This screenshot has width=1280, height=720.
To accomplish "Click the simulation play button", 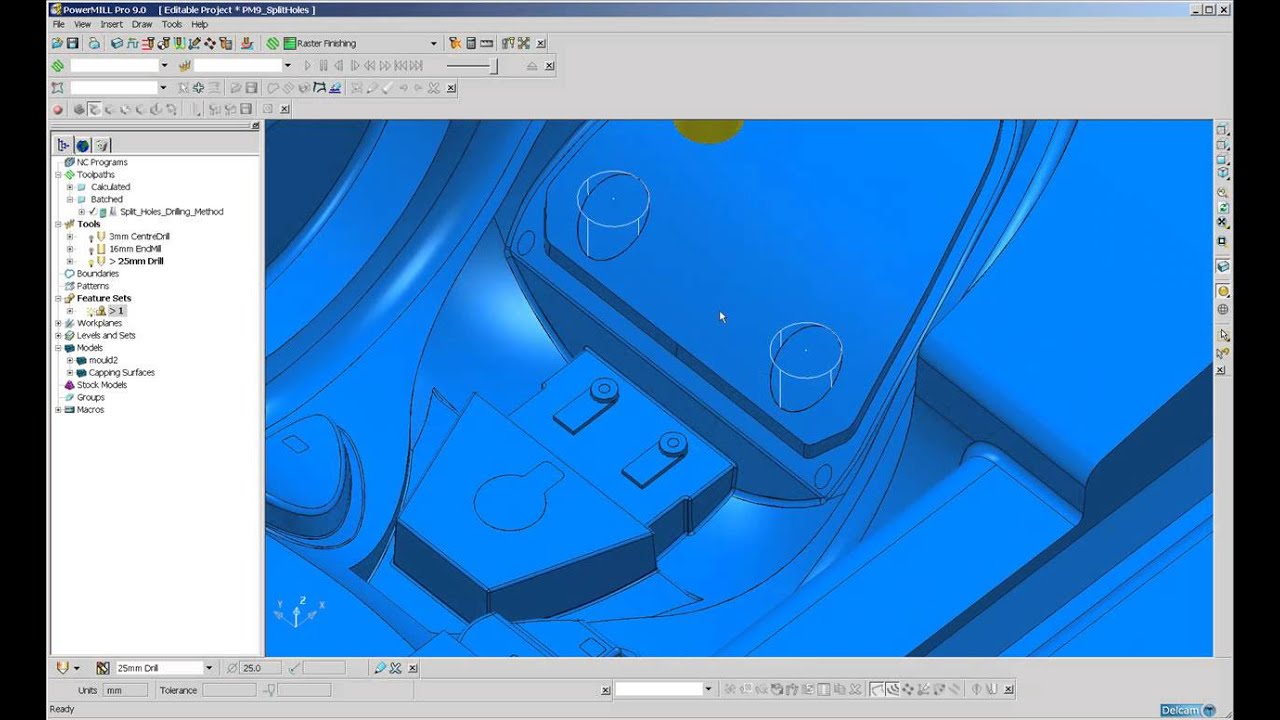I will pyautogui.click(x=308, y=66).
